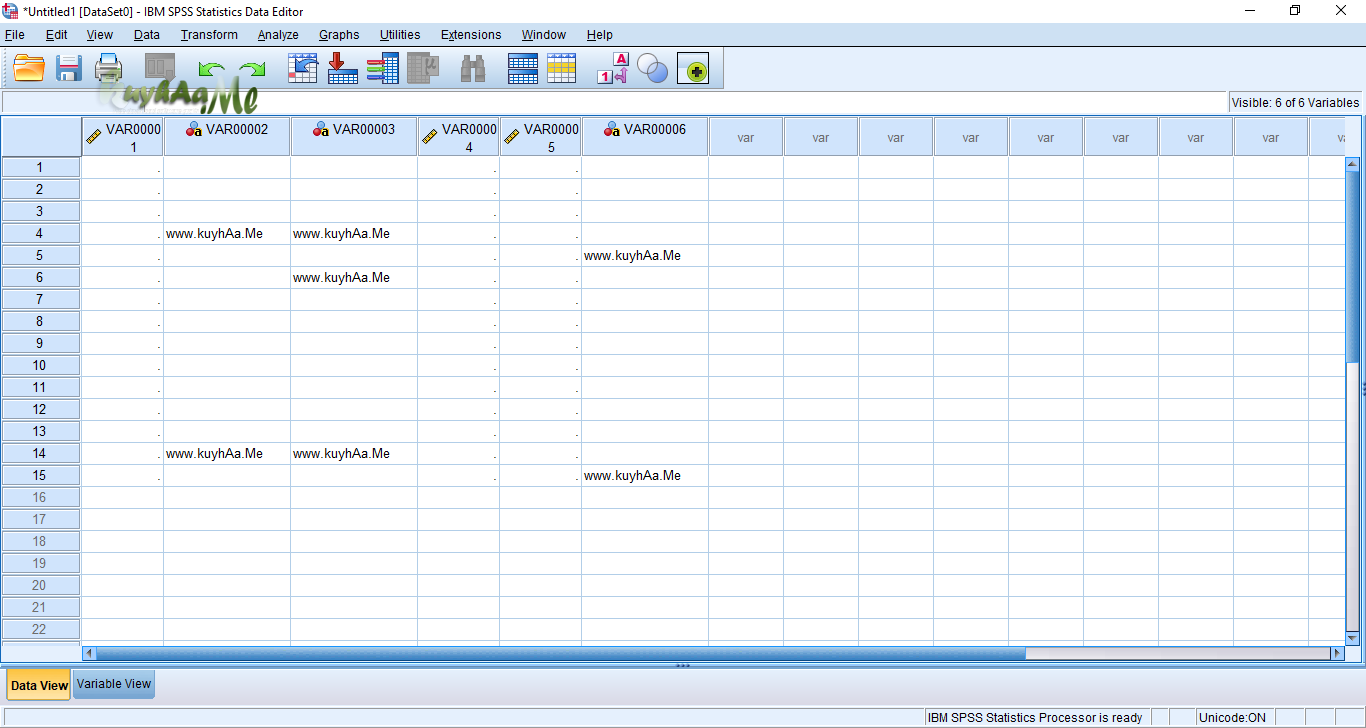
Task: Undo the last action with the green arrow
Action: [x=211, y=68]
